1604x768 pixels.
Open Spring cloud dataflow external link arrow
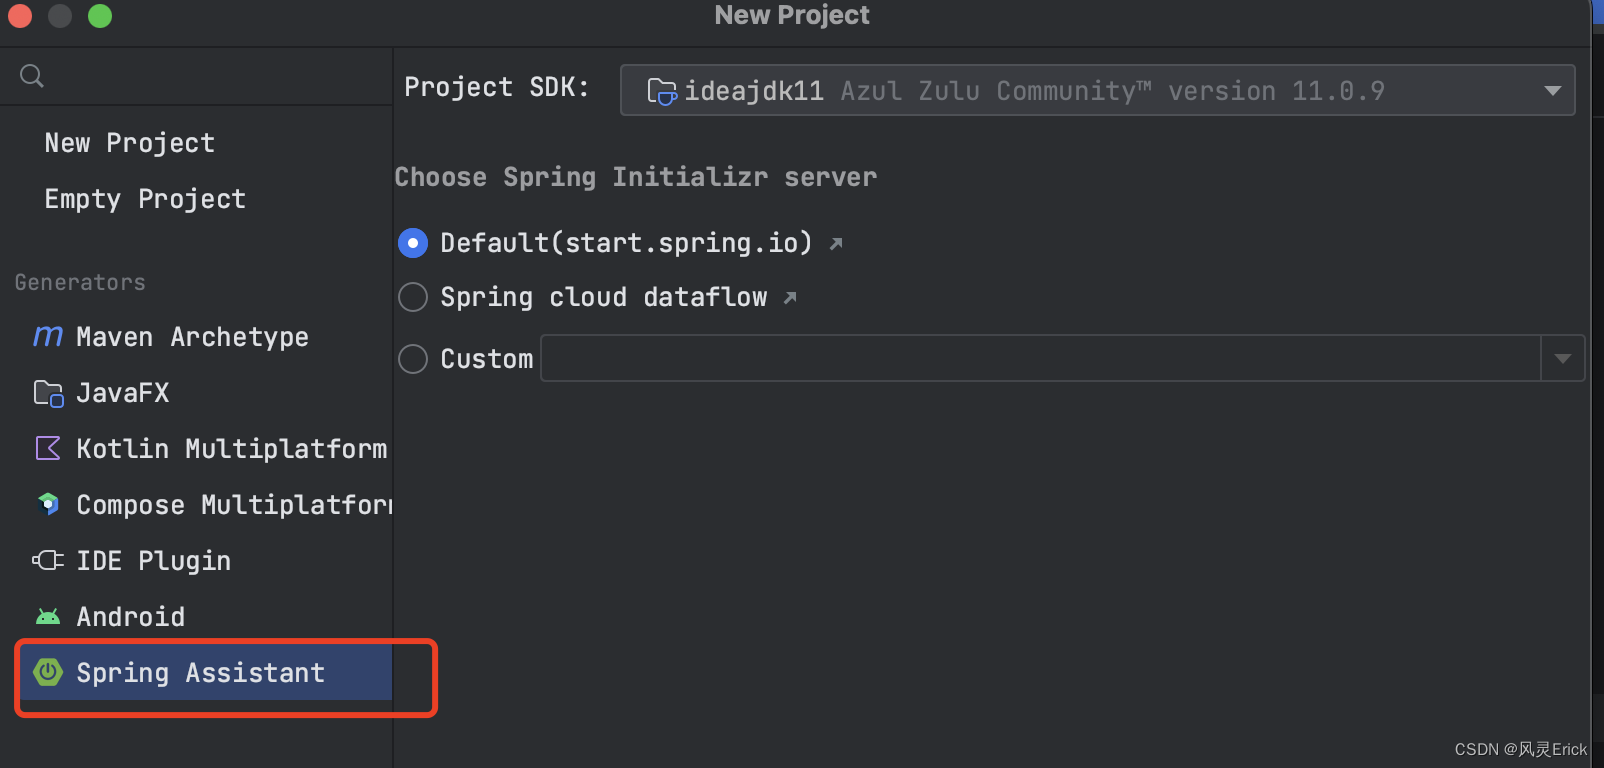(790, 297)
